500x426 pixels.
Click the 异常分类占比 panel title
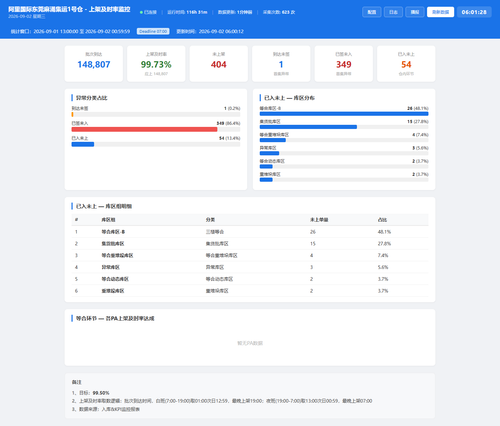pyautogui.click(x=92, y=98)
